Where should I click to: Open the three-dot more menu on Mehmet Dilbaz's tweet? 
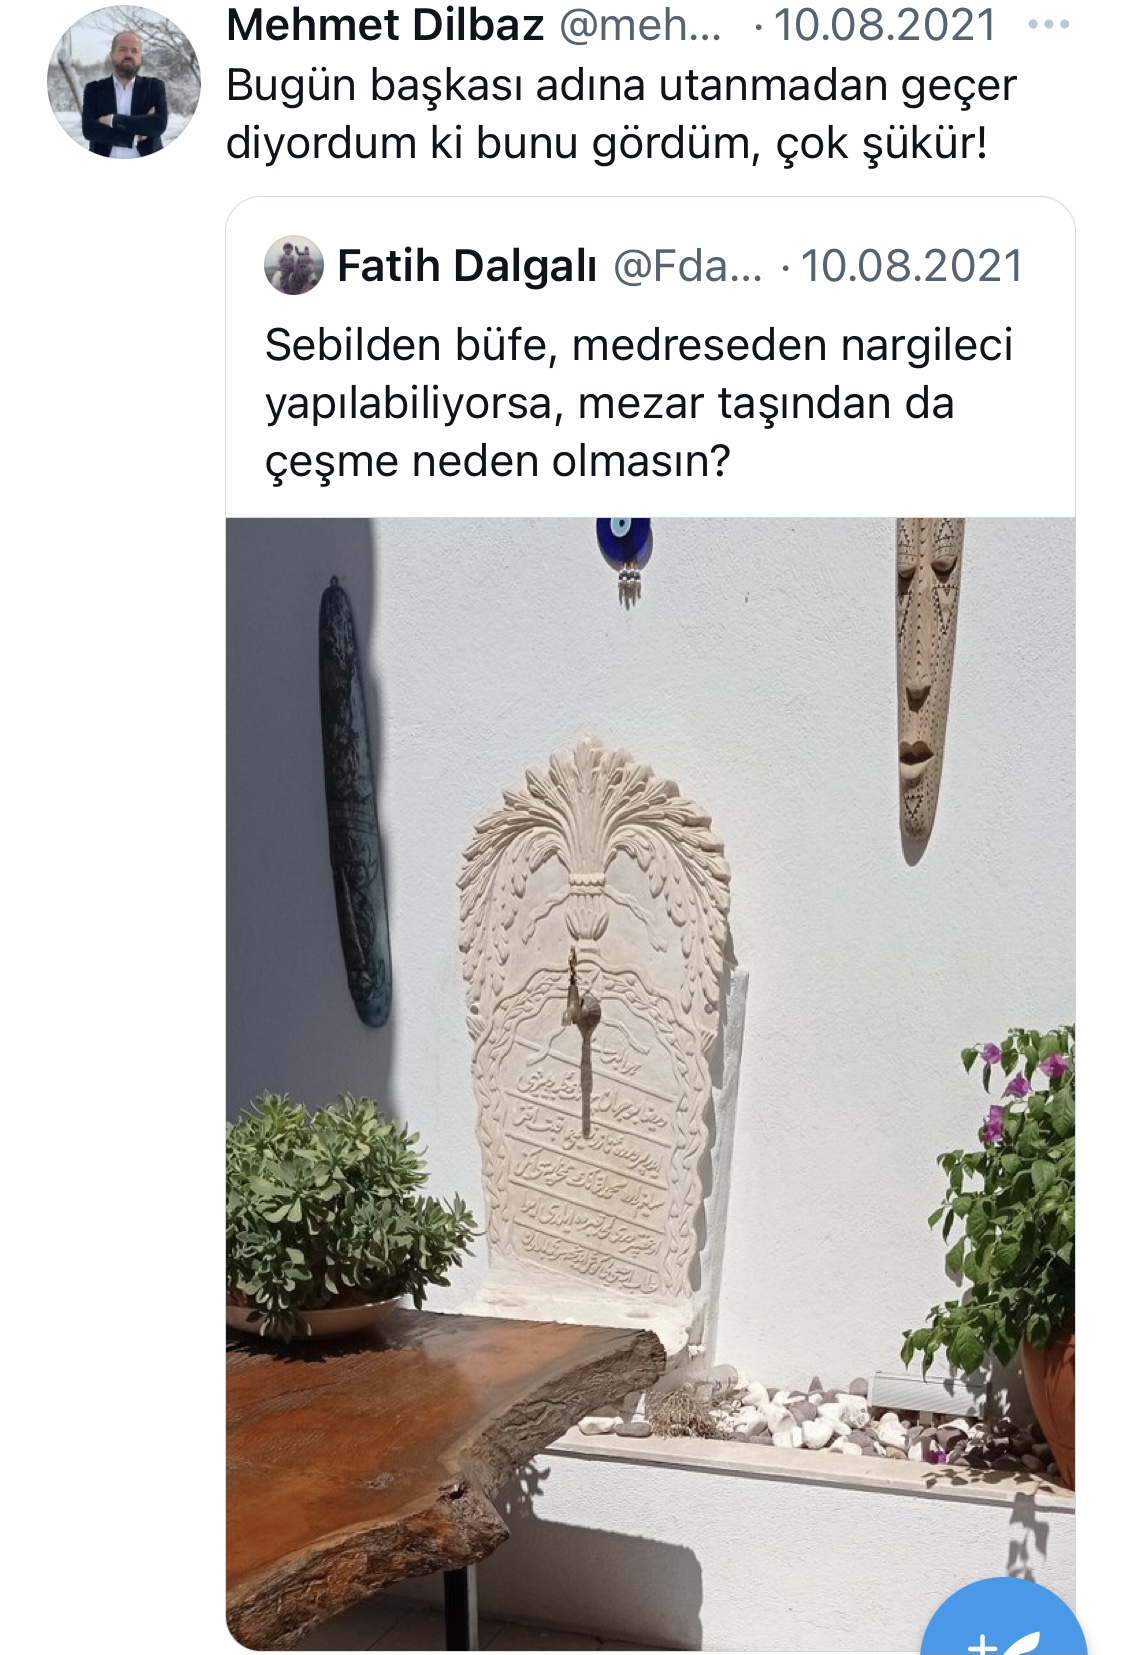click(x=1048, y=24)
